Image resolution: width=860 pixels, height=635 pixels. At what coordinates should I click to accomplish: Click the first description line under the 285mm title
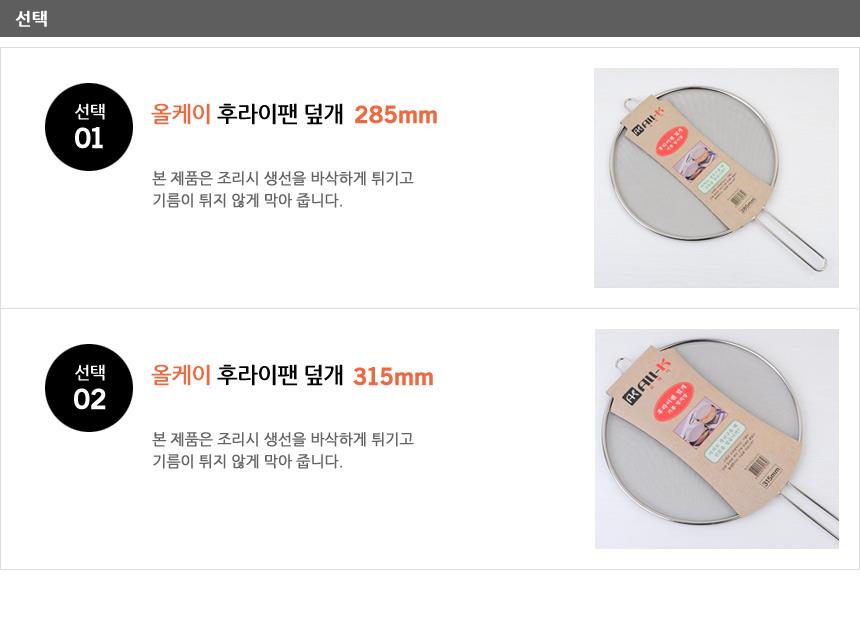283,178
